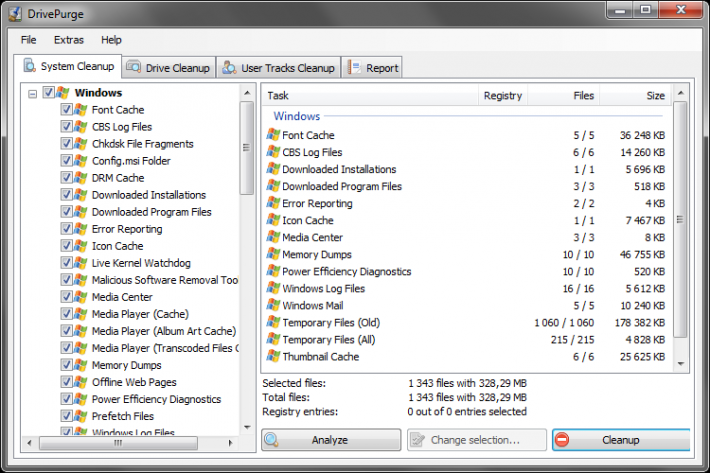This screenshot has height=473, width=710.
Task: Click the icon beside Font Cache in the results list
Action: click(x=273, y=134)
